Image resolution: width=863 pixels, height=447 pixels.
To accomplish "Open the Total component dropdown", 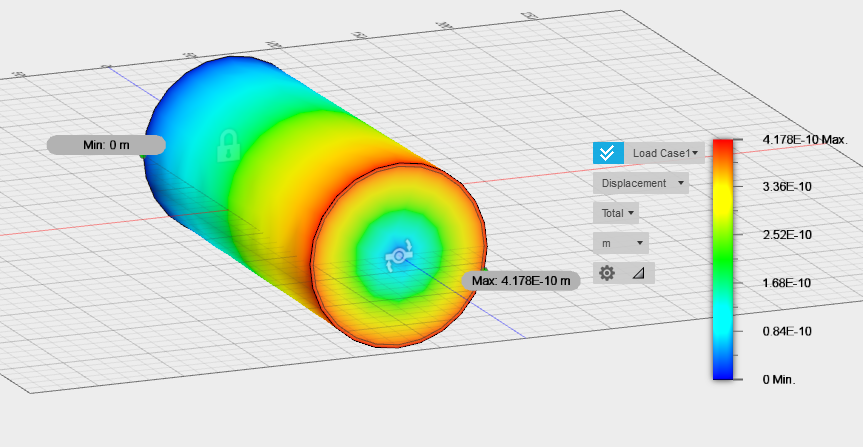I will pyautogui.click(x=616, y=213).
